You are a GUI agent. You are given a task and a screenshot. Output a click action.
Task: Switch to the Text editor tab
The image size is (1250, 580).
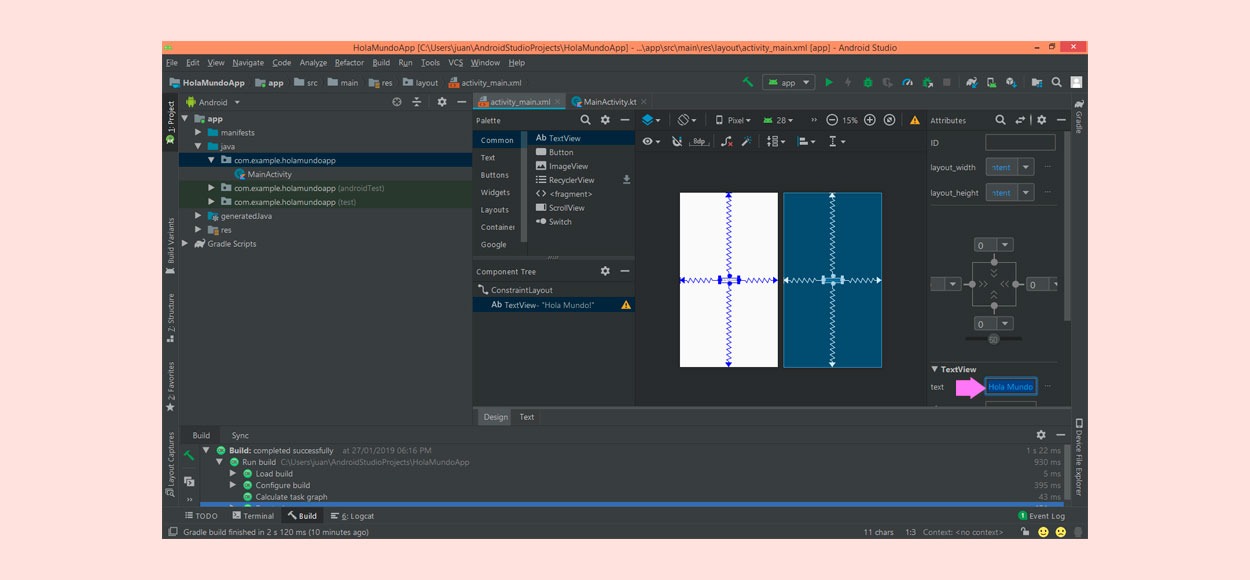coord(527,417)
